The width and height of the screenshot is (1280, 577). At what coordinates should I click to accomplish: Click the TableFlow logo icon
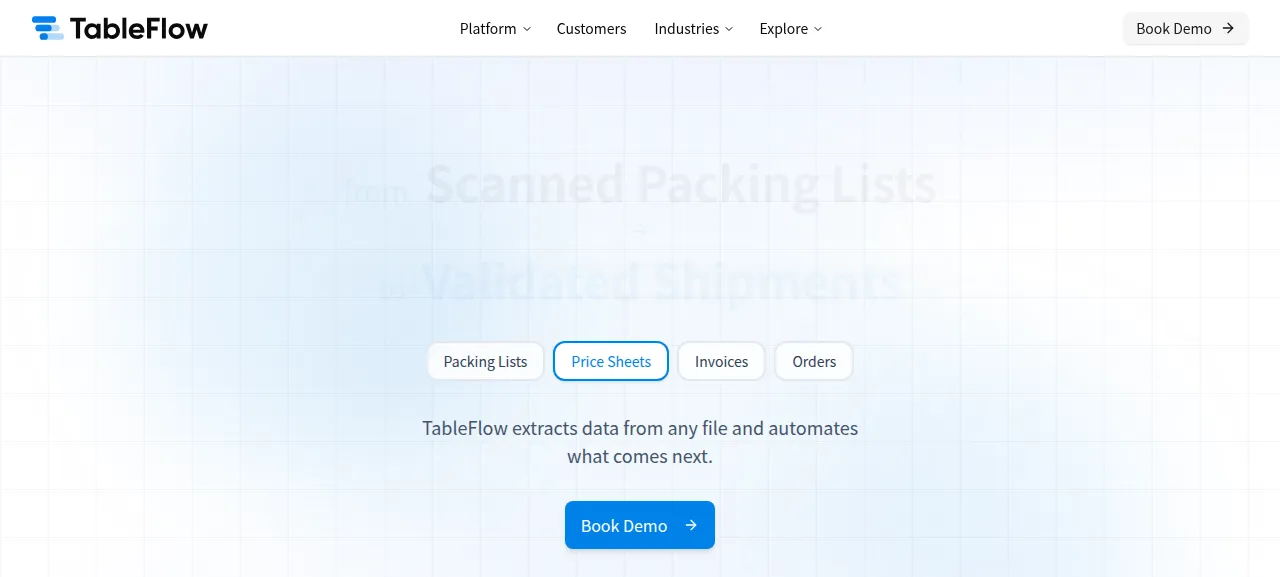(x=47, y=28)
